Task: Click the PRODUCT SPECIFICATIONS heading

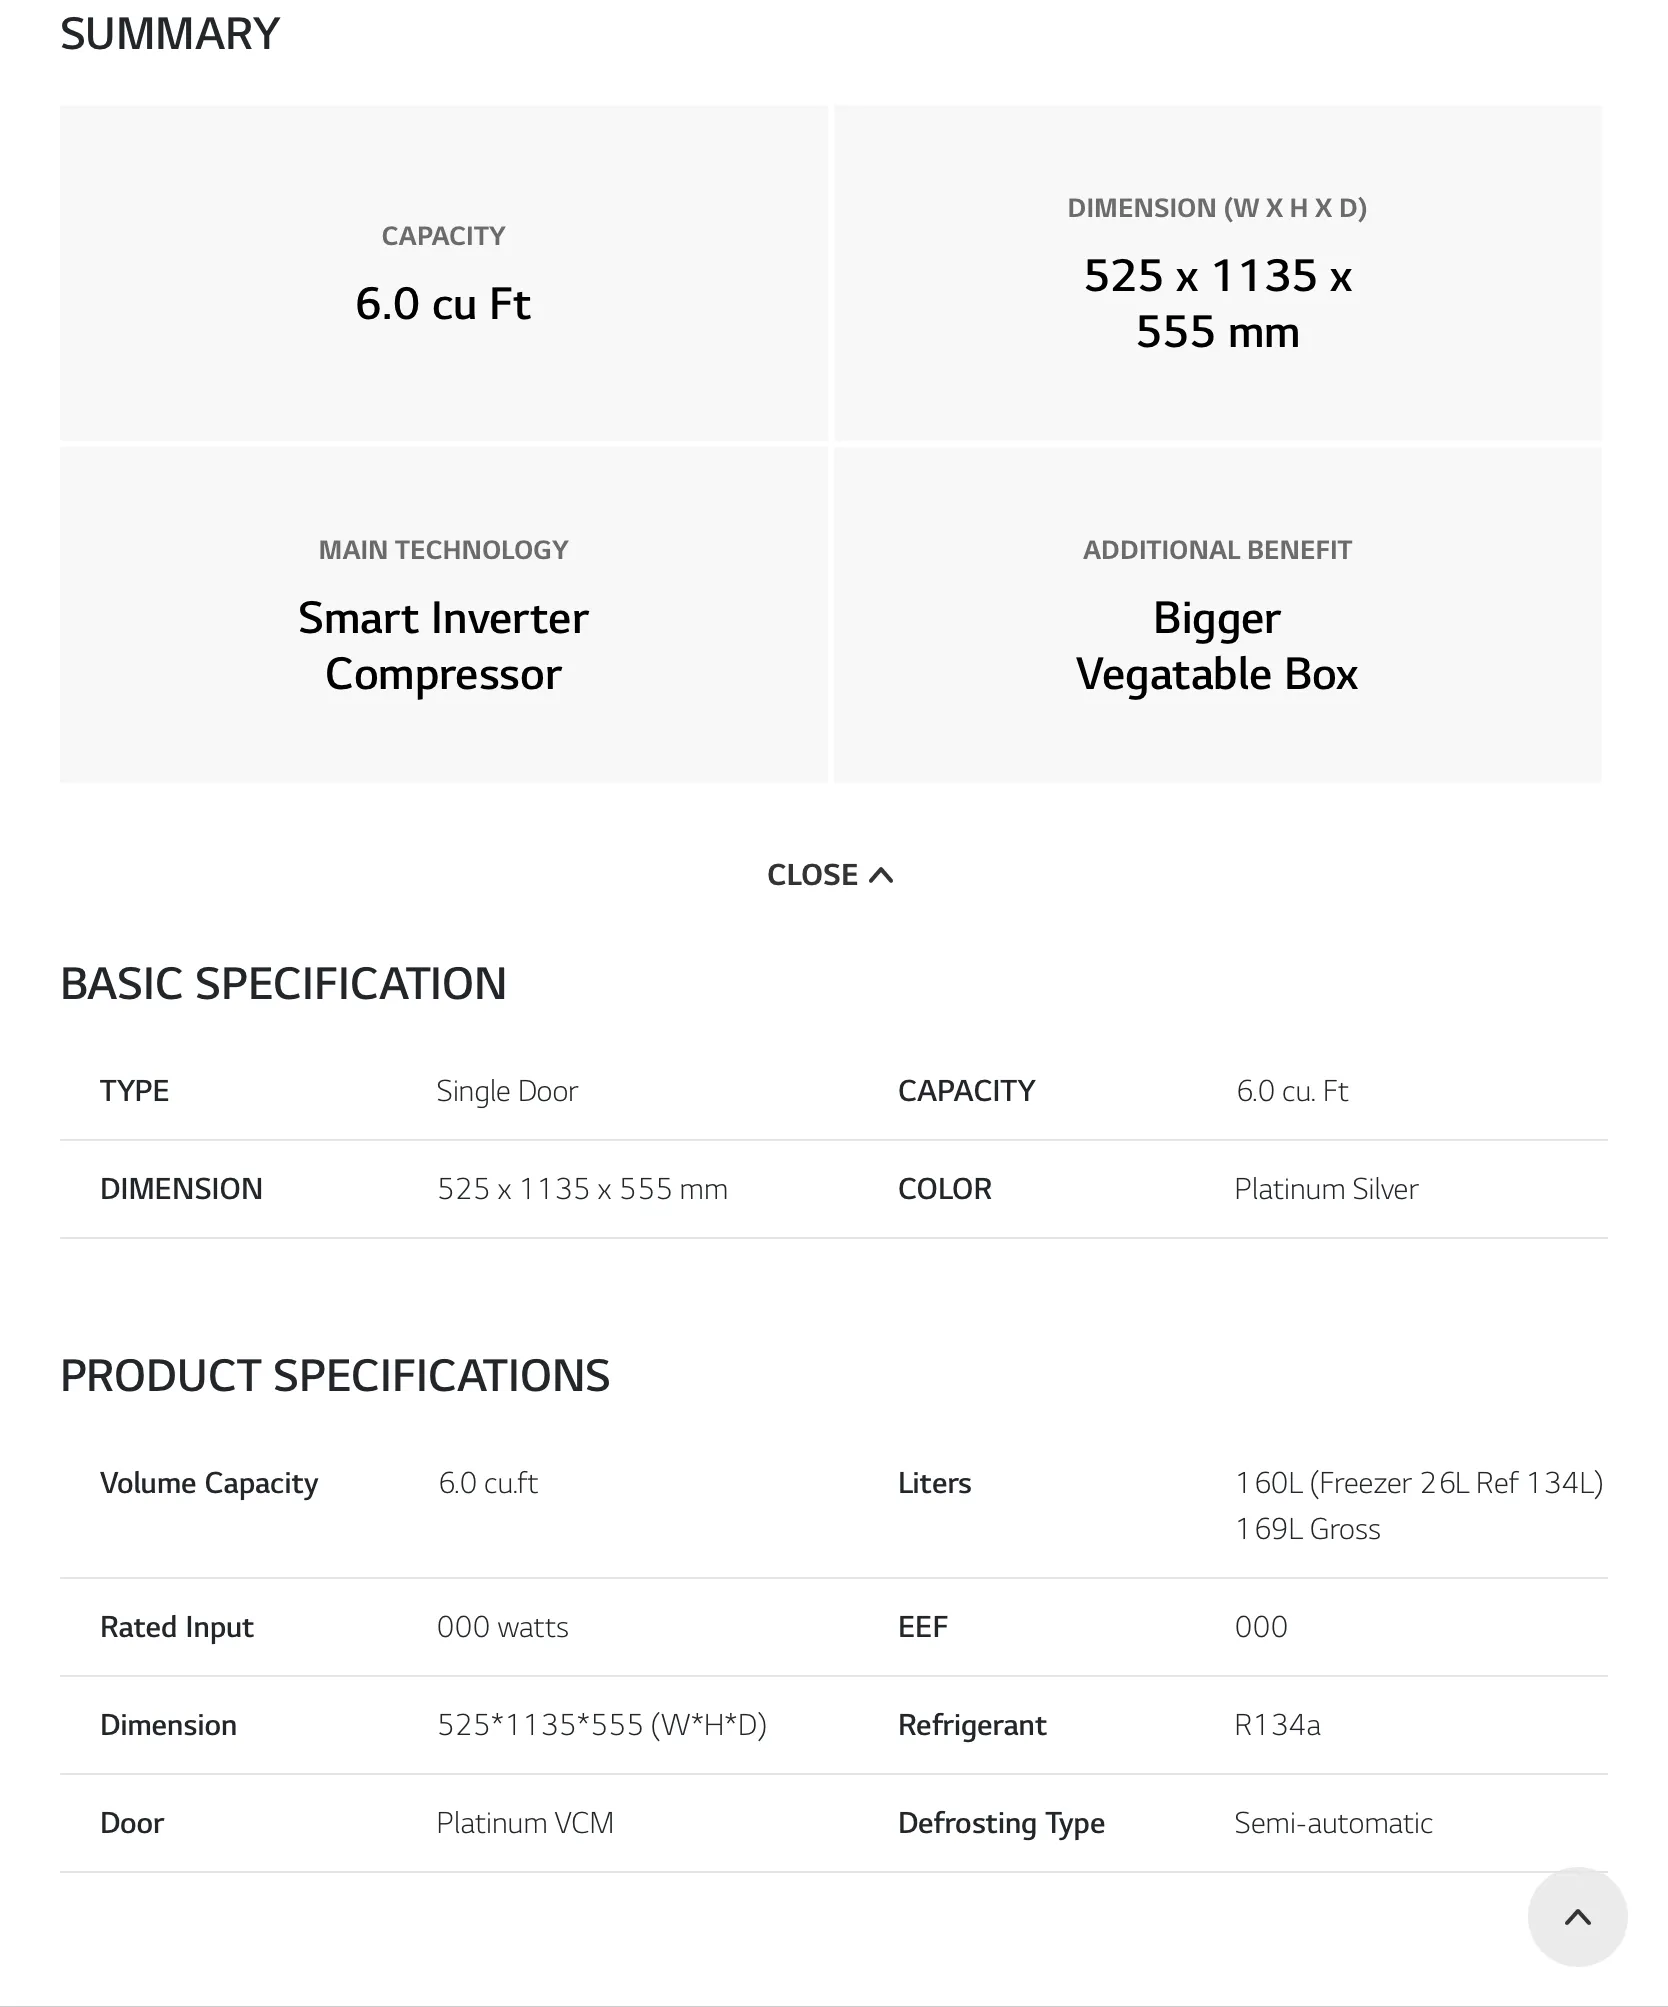Action: (335, 1376)
